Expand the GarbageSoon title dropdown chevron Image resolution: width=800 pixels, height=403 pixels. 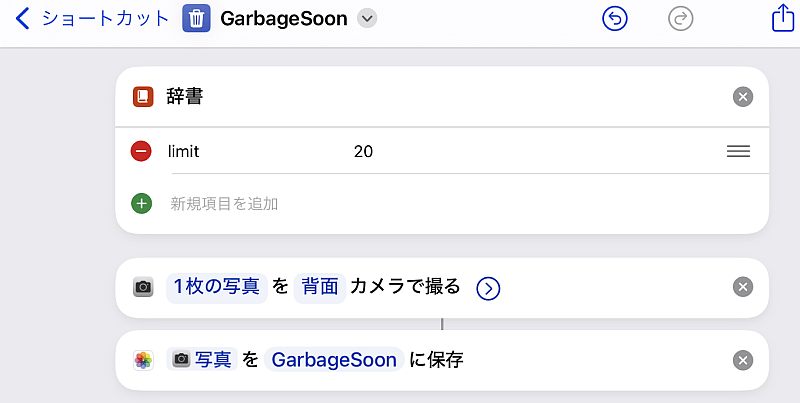[x=367, y=19]
